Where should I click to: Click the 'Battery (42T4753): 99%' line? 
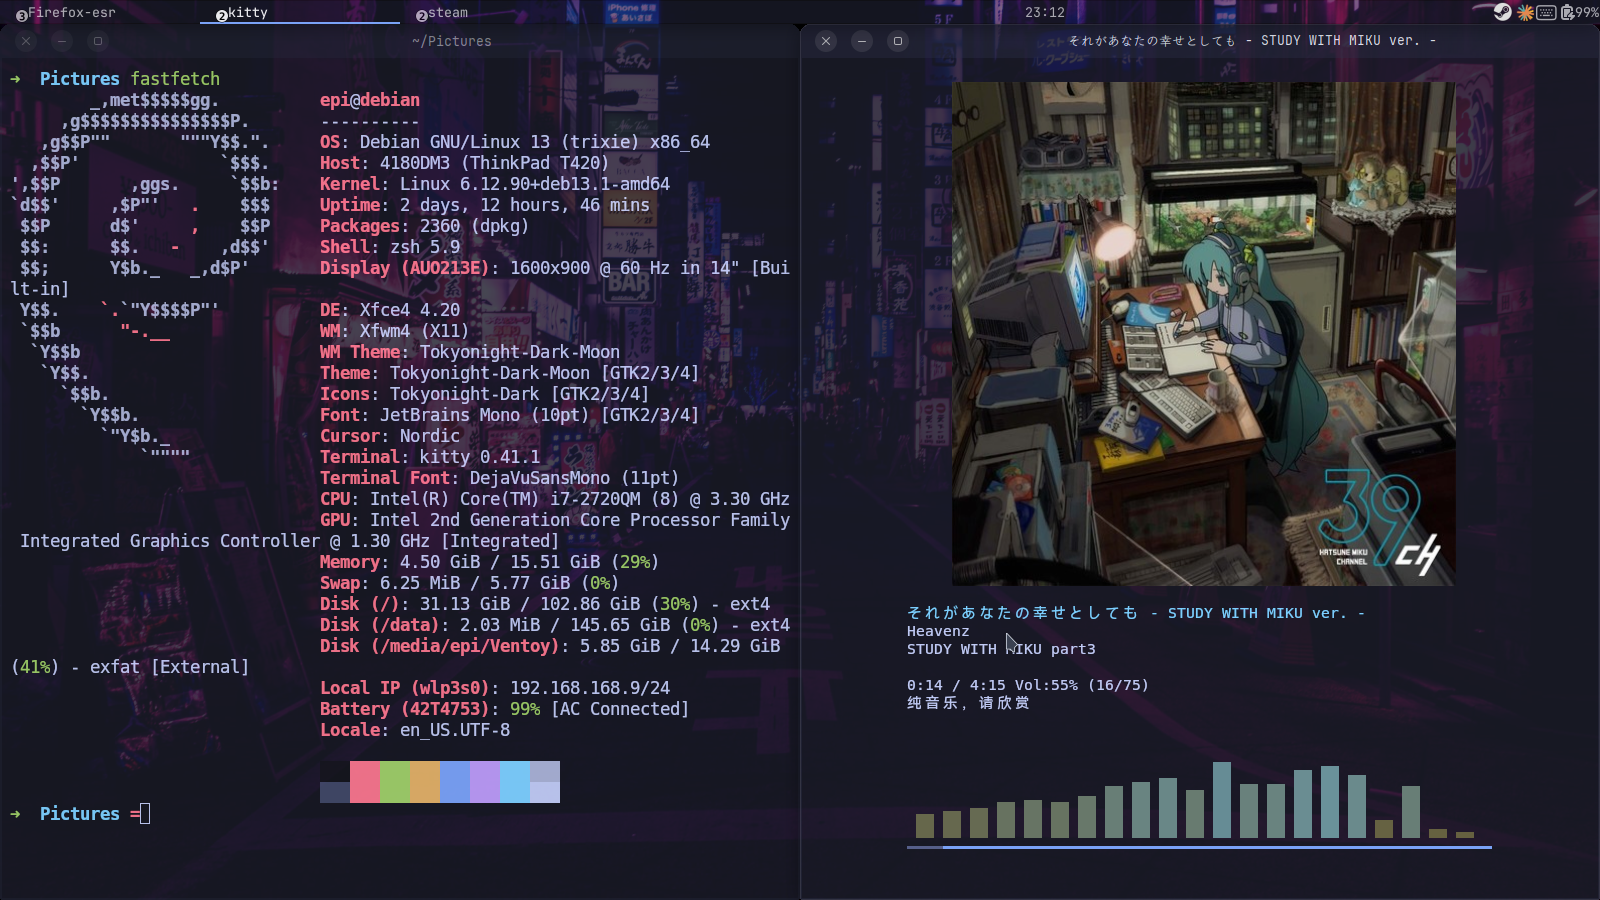(x=505, y=709)
